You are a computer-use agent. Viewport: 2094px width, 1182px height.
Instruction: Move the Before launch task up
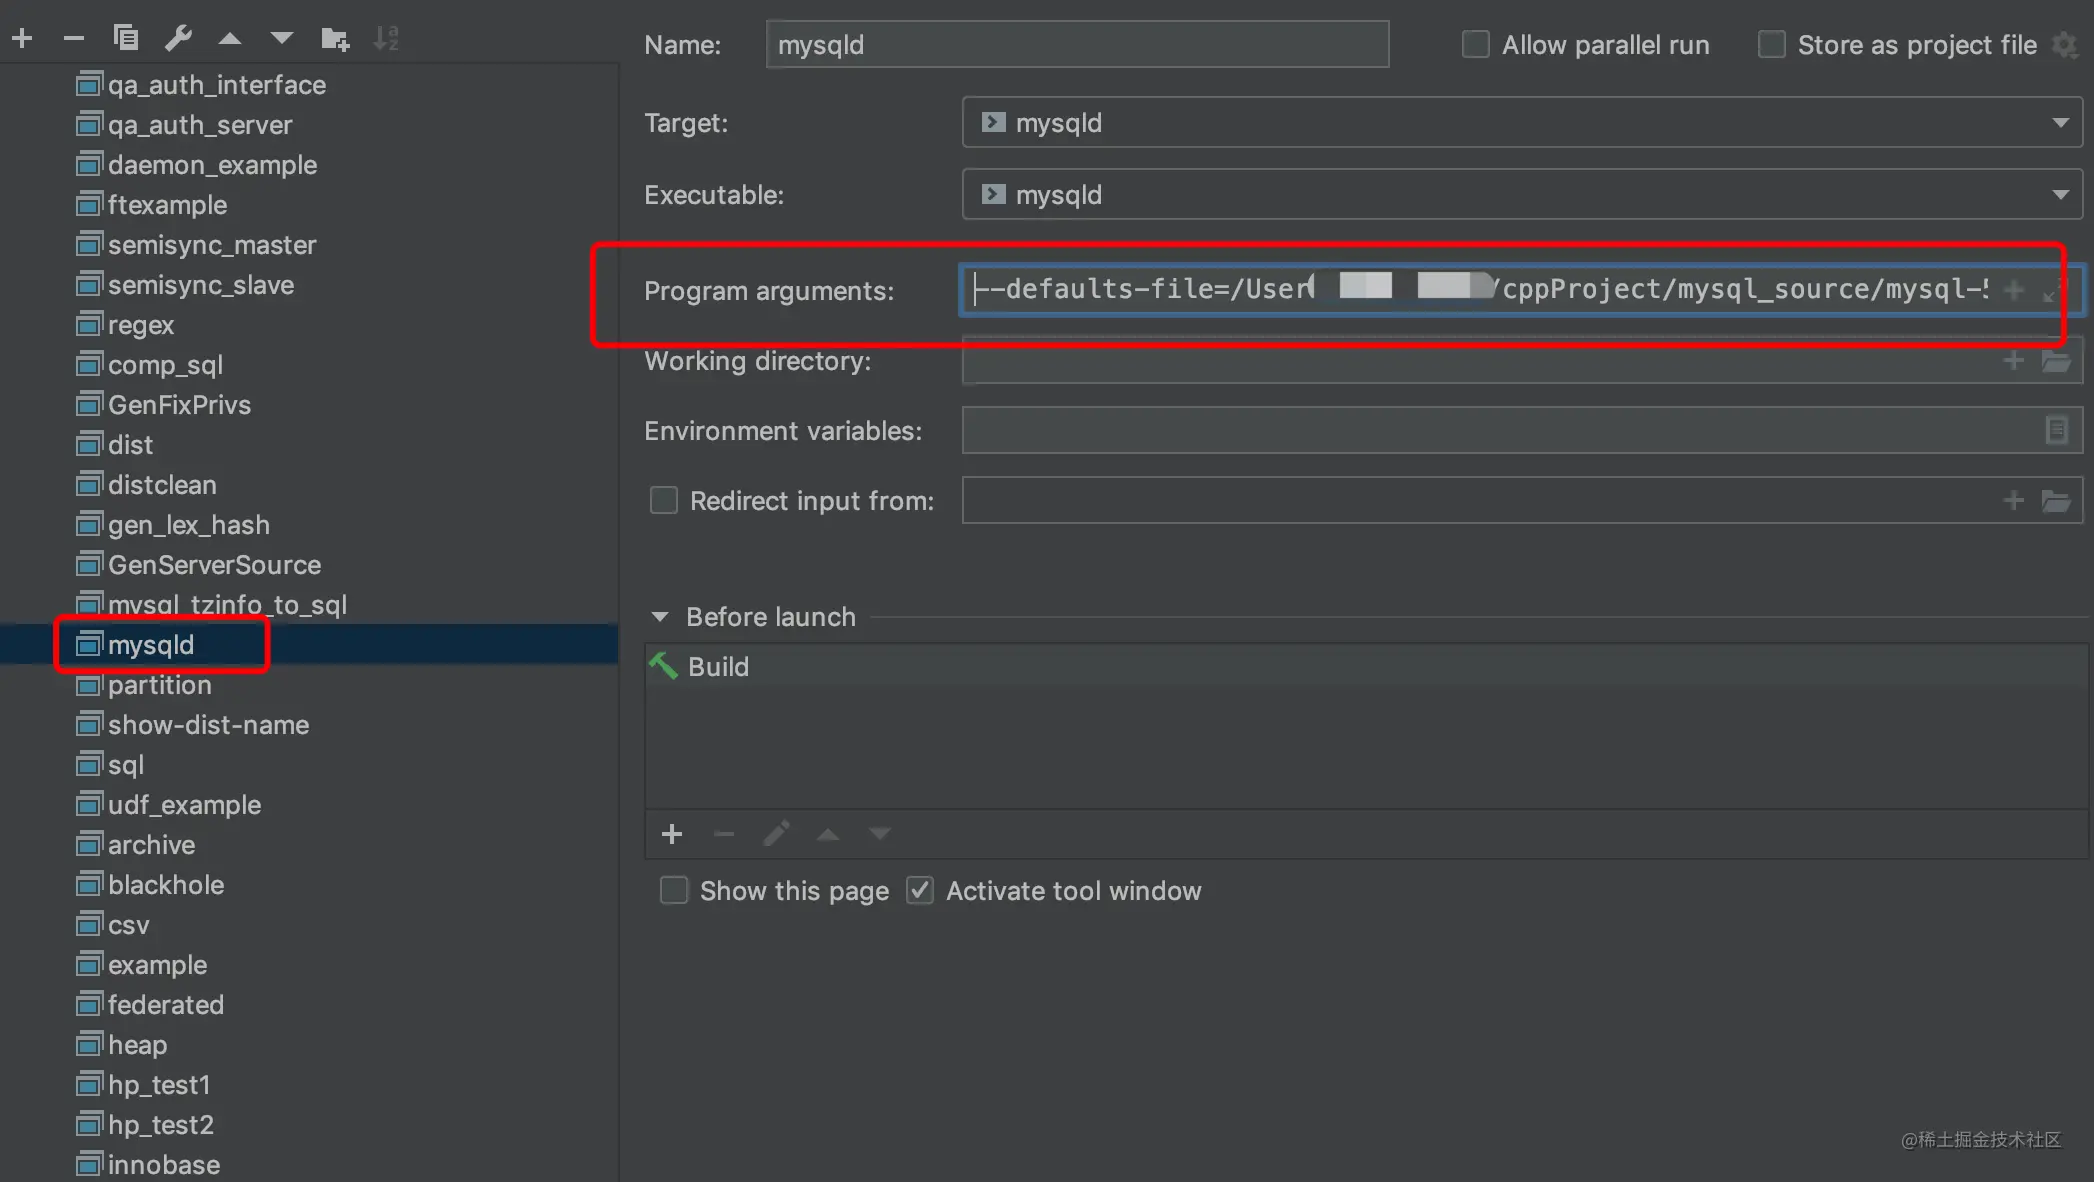coord(828,834)
